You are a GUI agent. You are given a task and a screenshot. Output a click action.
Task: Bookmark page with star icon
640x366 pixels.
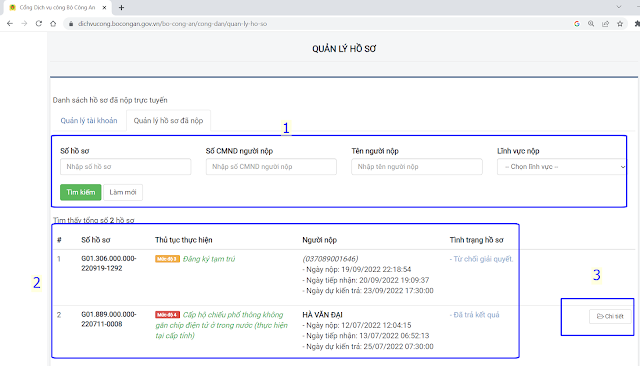point(620,24)
